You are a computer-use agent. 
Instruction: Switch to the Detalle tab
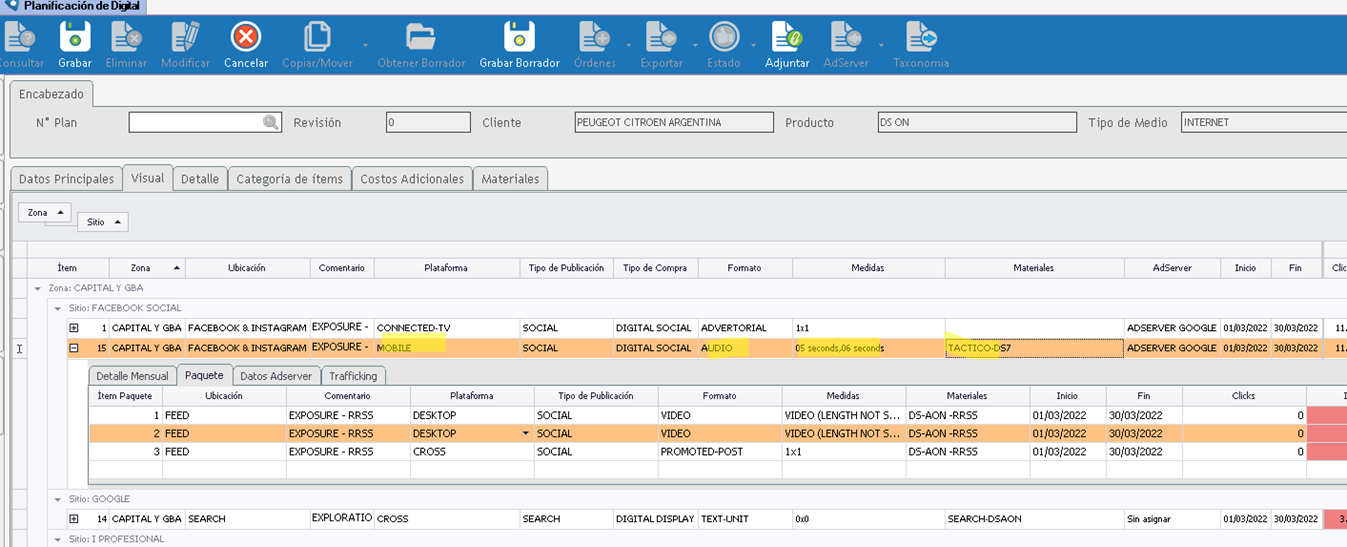(x=200, y=179)
